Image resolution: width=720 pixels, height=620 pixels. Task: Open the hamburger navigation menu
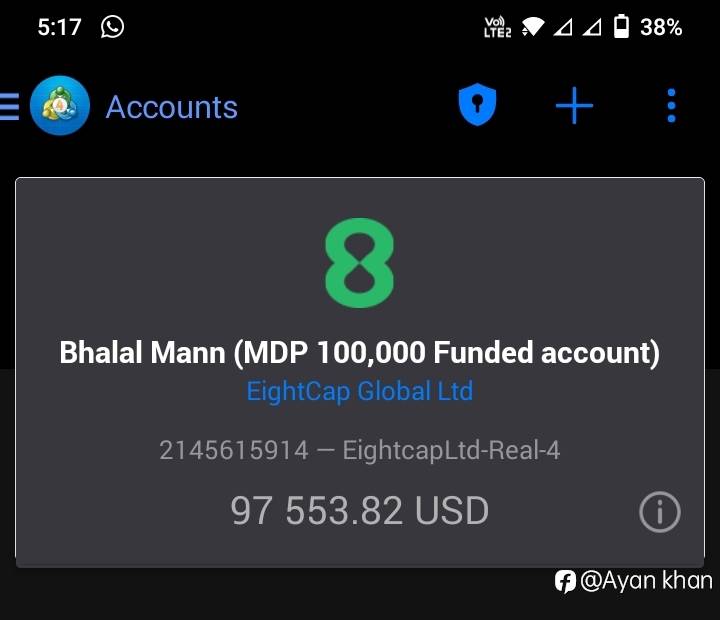point(9,107)
